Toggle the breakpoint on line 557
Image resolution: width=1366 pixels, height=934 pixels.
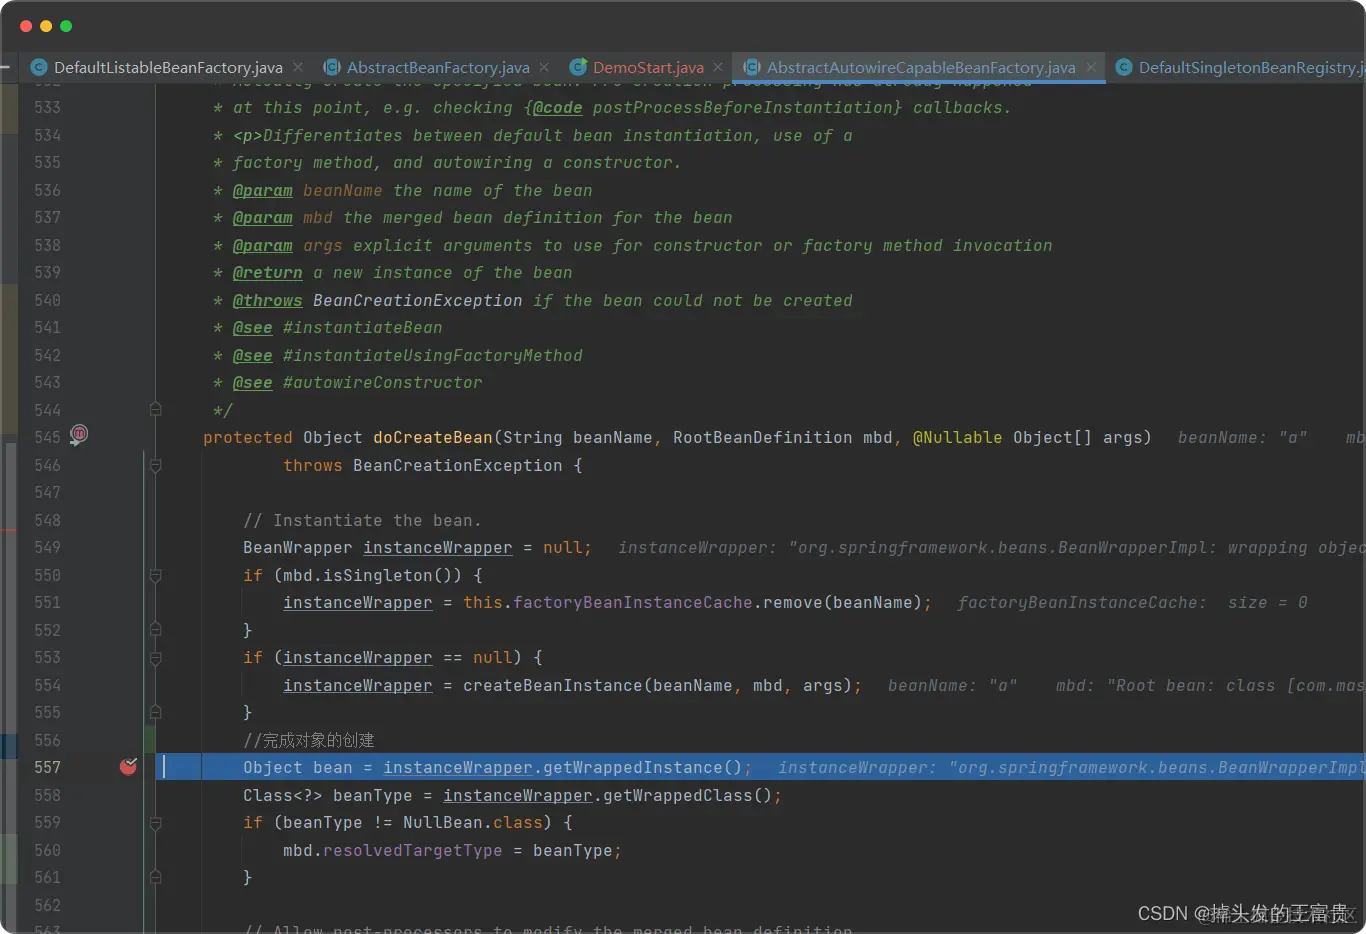click(x=128, y=767)
